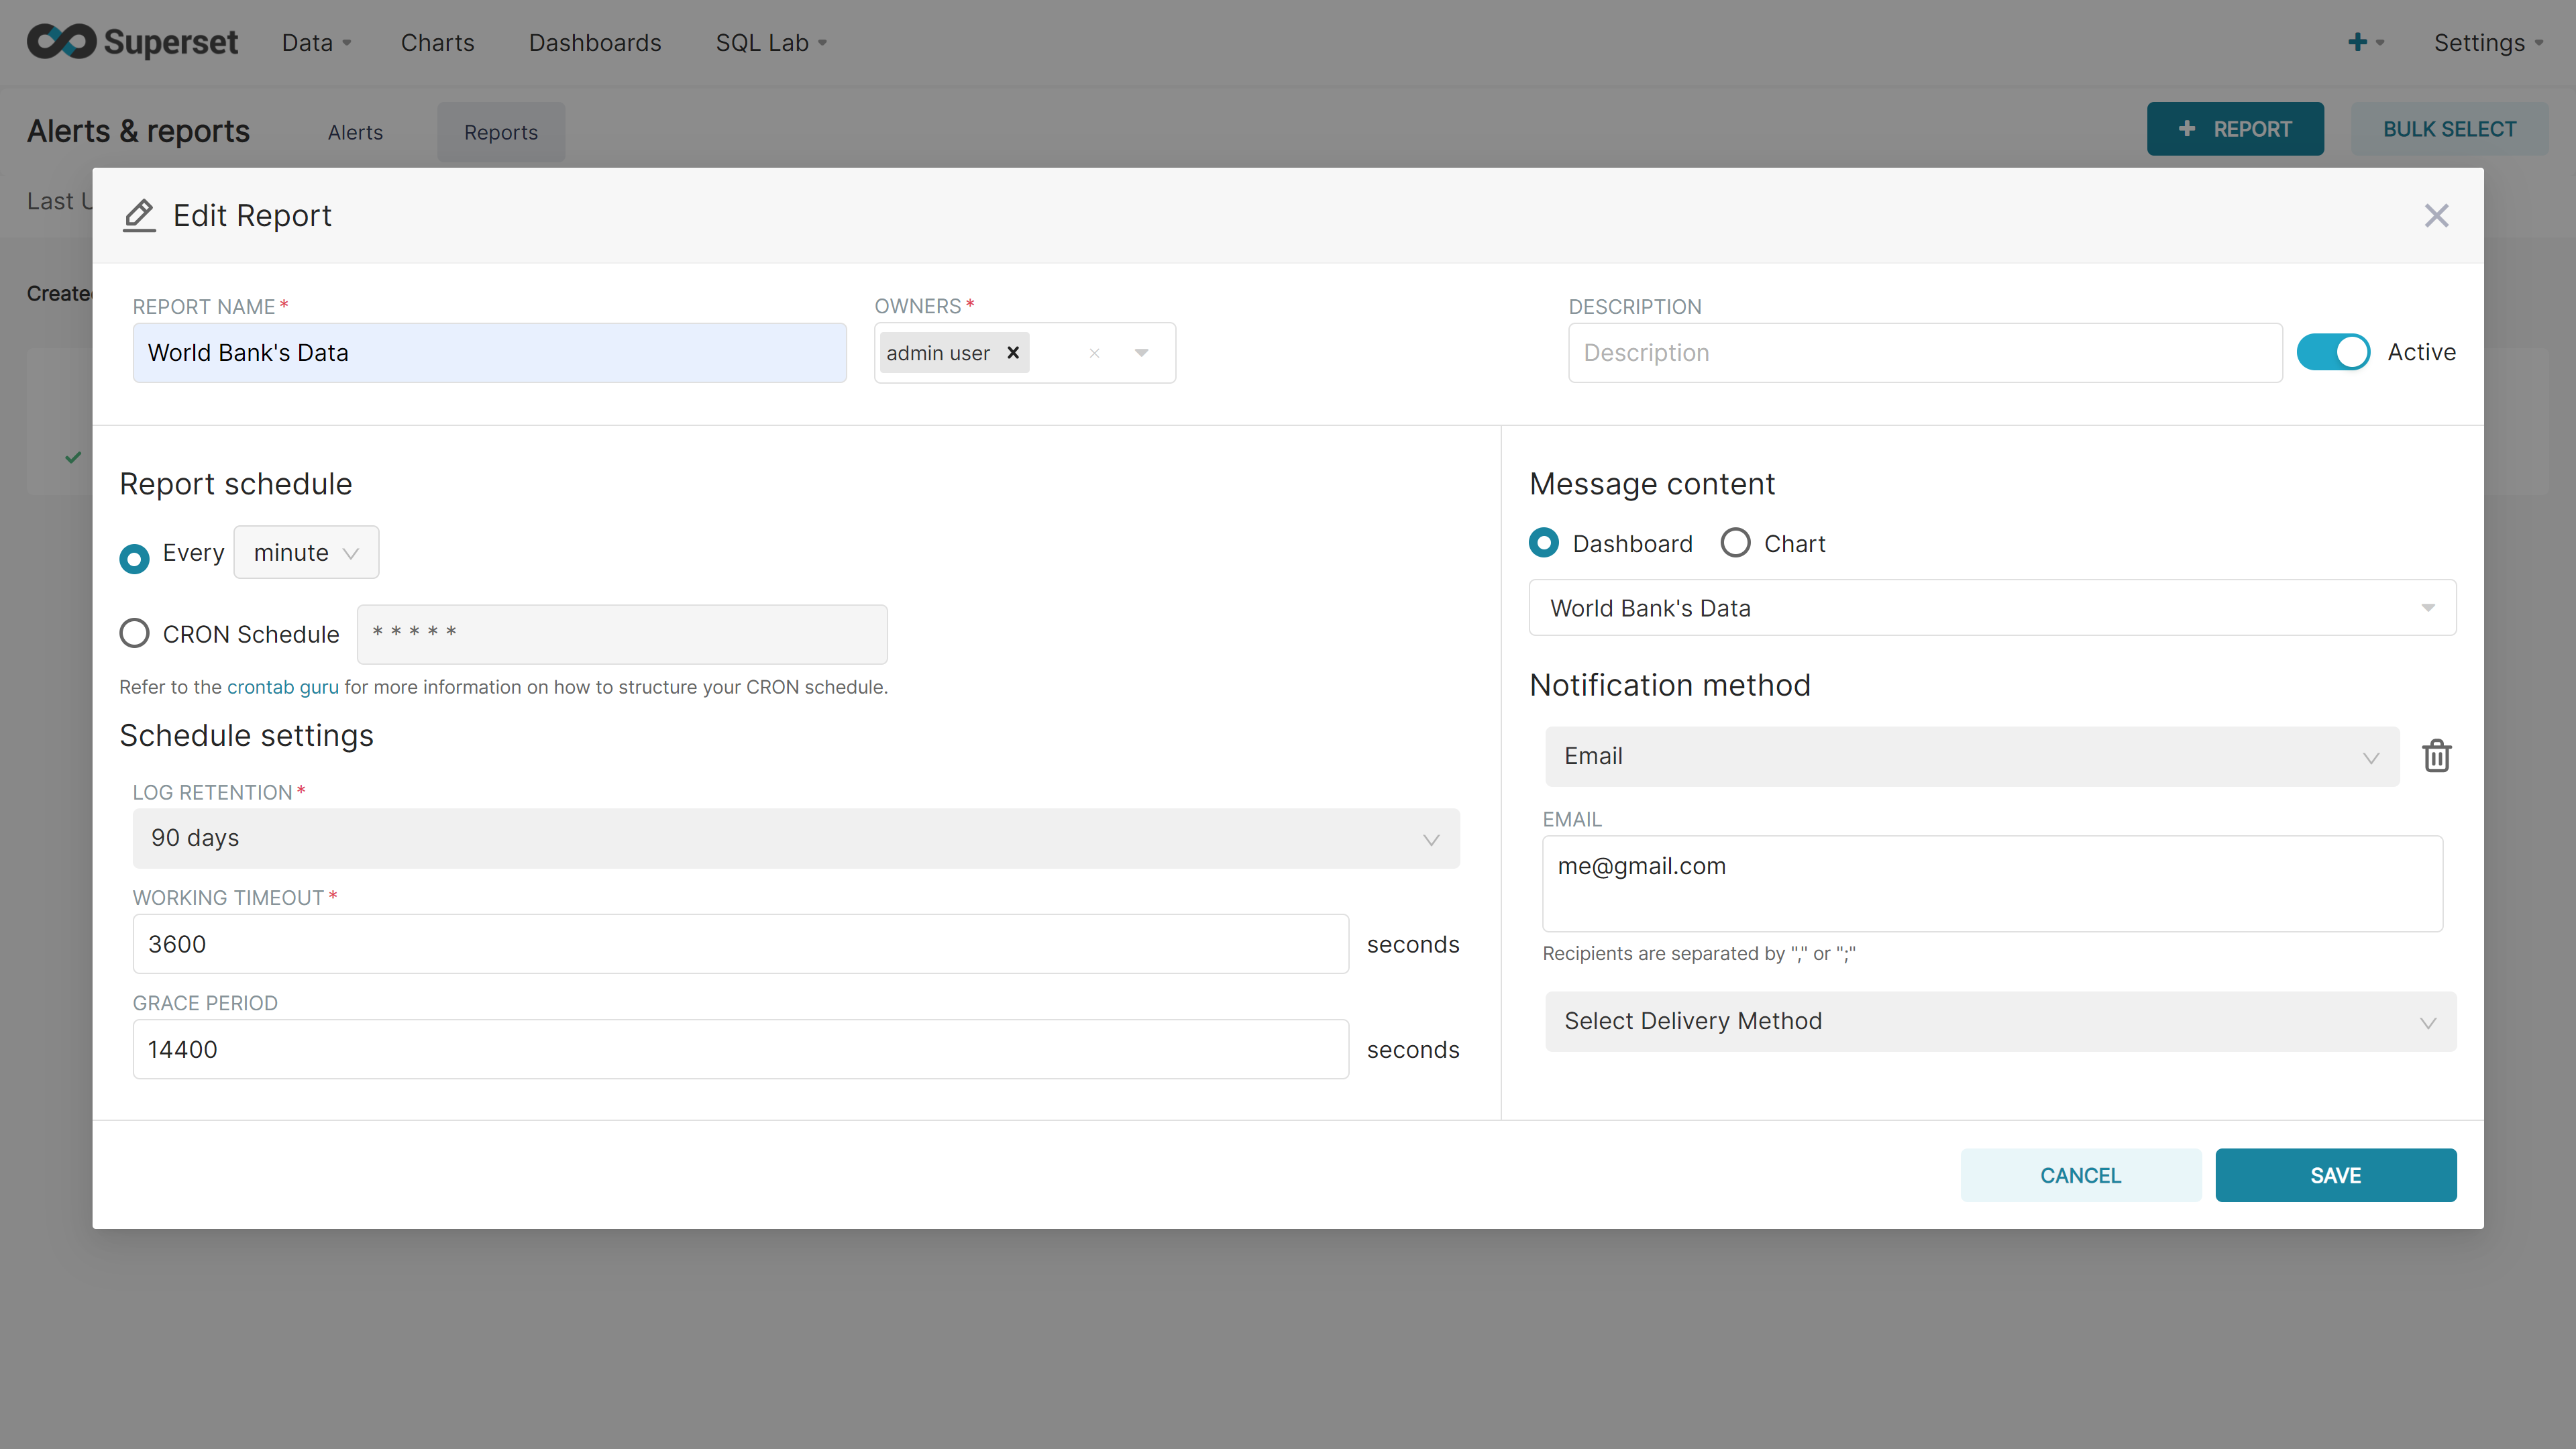Click the edit pencil icon beside Edit Report

[139, 216]
